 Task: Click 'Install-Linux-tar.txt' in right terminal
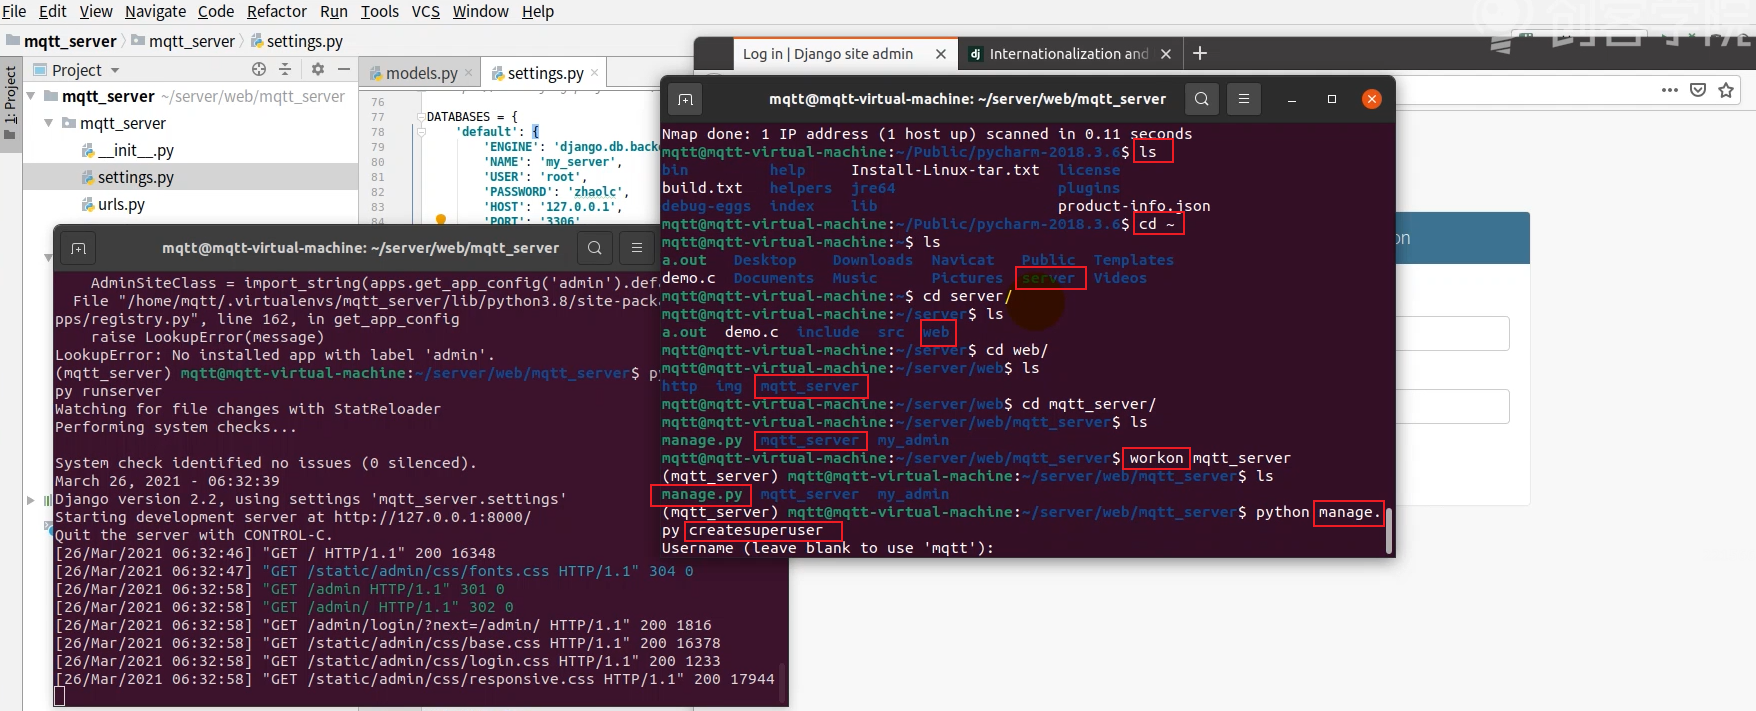pyautogui.click(x=945, y=170)
